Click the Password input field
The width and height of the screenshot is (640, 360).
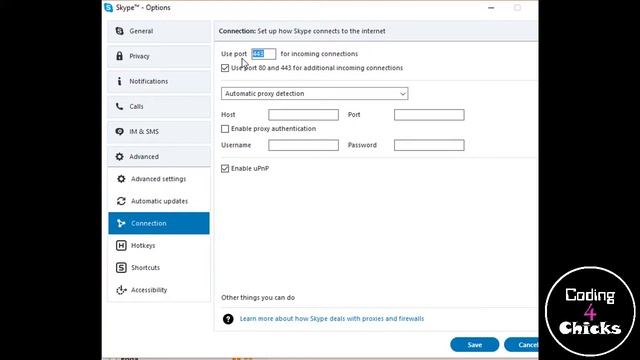(x=429, y=145)
